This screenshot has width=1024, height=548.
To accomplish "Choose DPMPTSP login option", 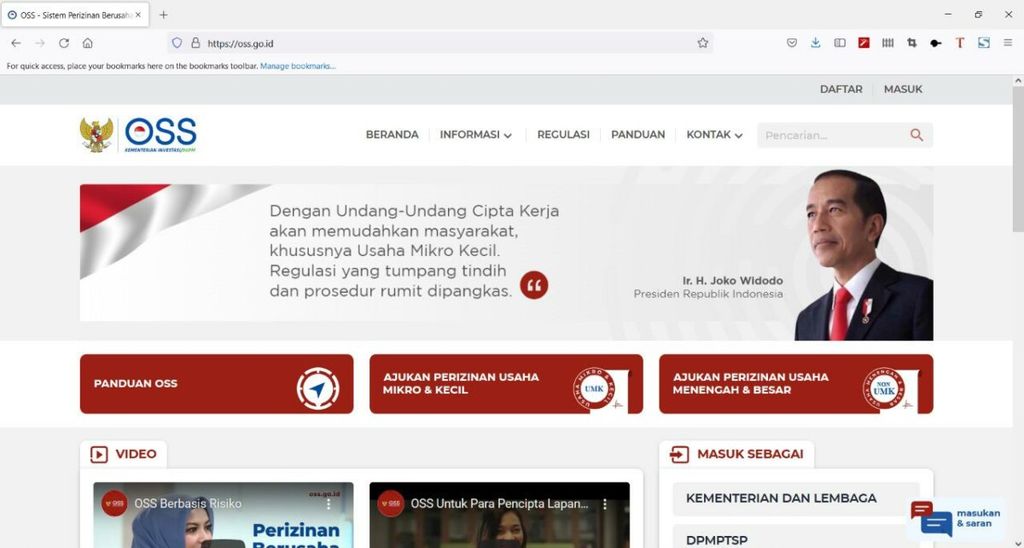I will coord(796,537).
